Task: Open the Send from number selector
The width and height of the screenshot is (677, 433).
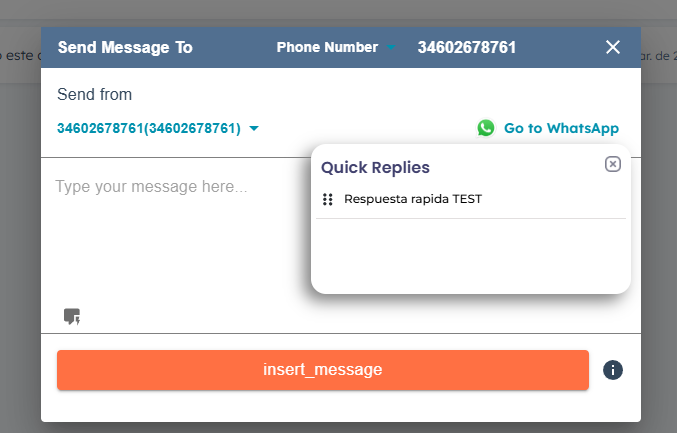Action: [x=149, y=128]
